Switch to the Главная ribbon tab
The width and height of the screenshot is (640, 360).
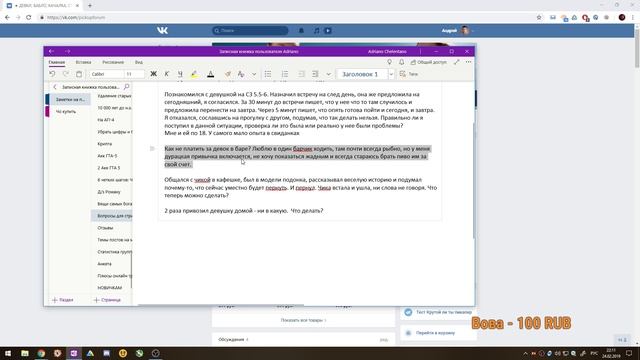57,62
